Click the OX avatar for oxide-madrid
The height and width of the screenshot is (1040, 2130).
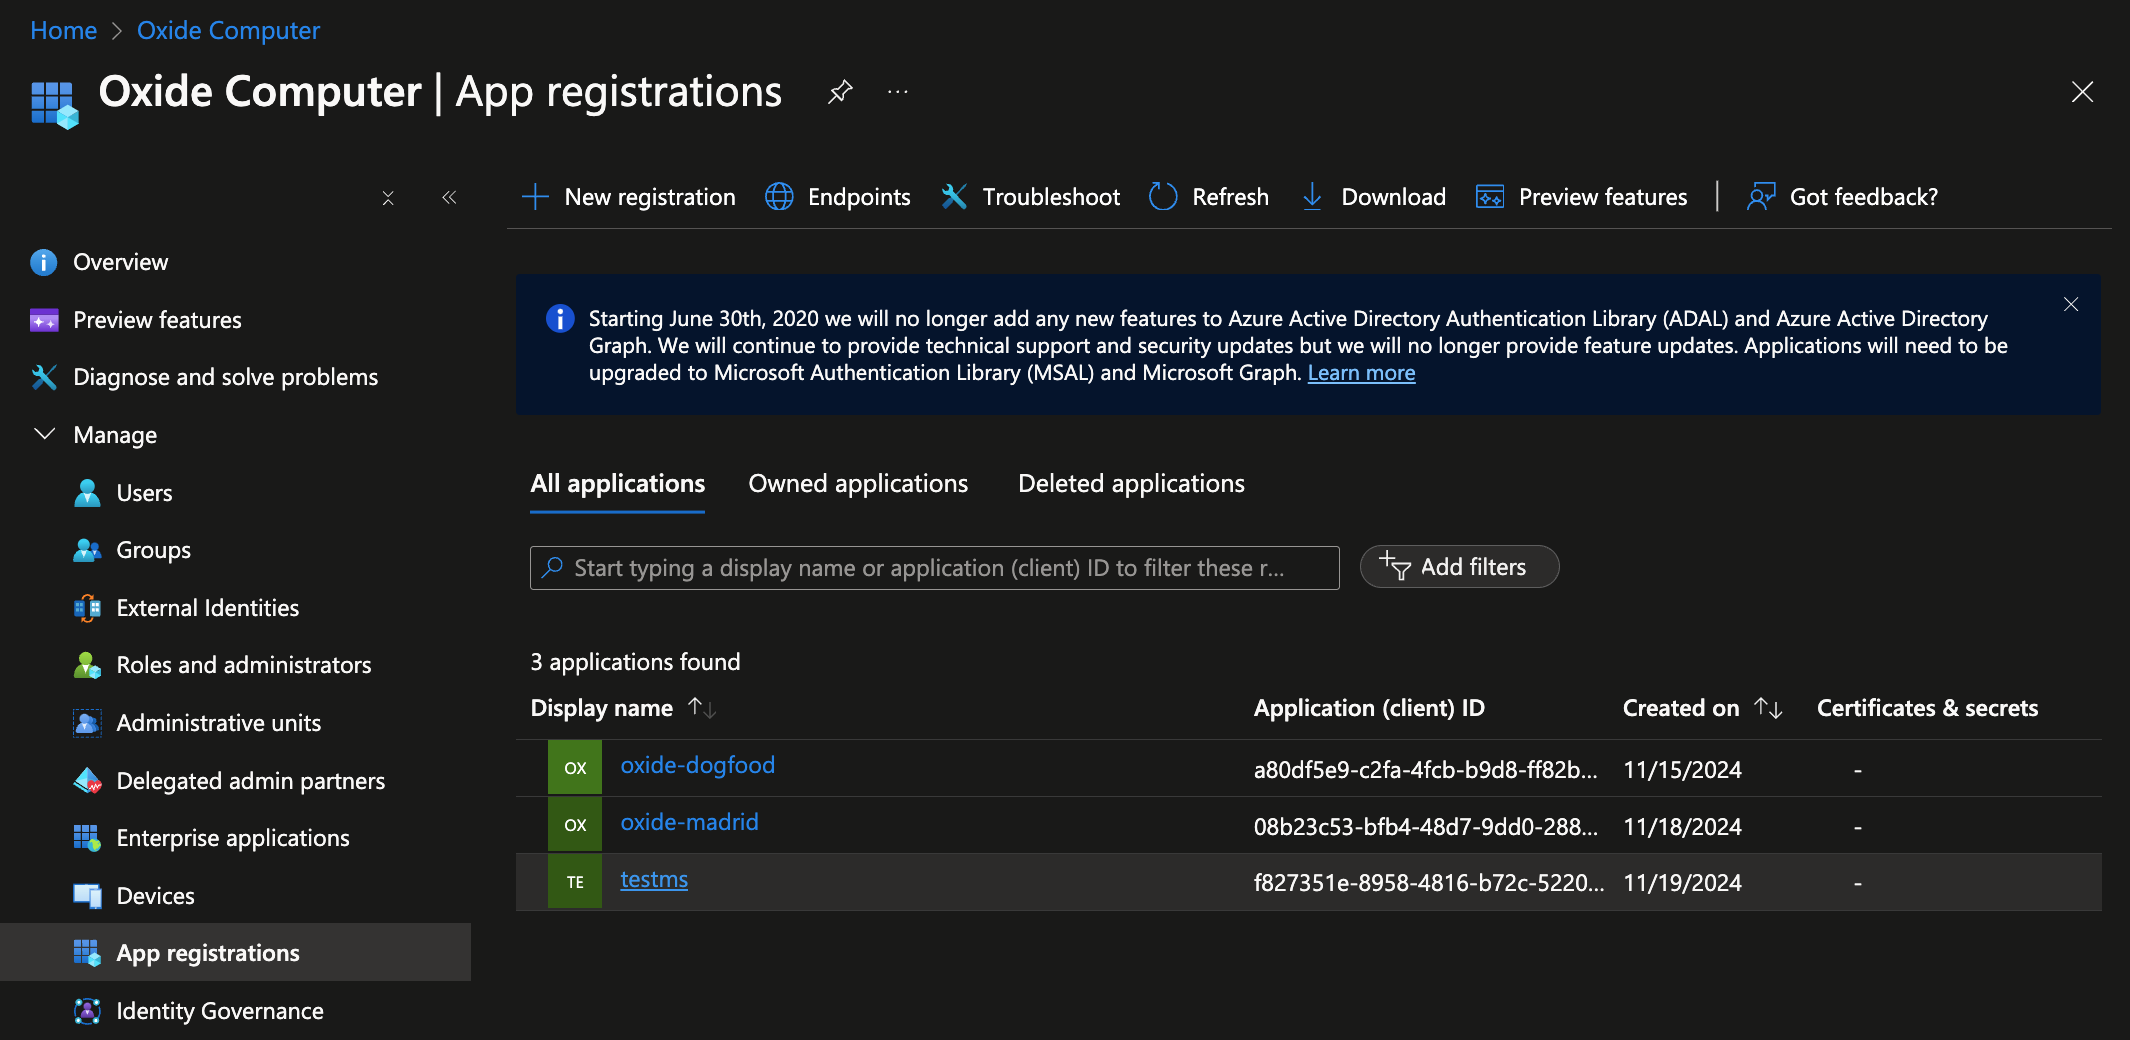point(575,825)
